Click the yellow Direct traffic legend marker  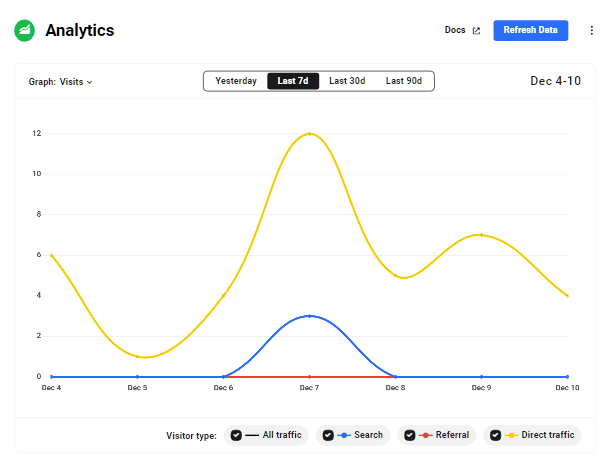[x=512, y=435]
